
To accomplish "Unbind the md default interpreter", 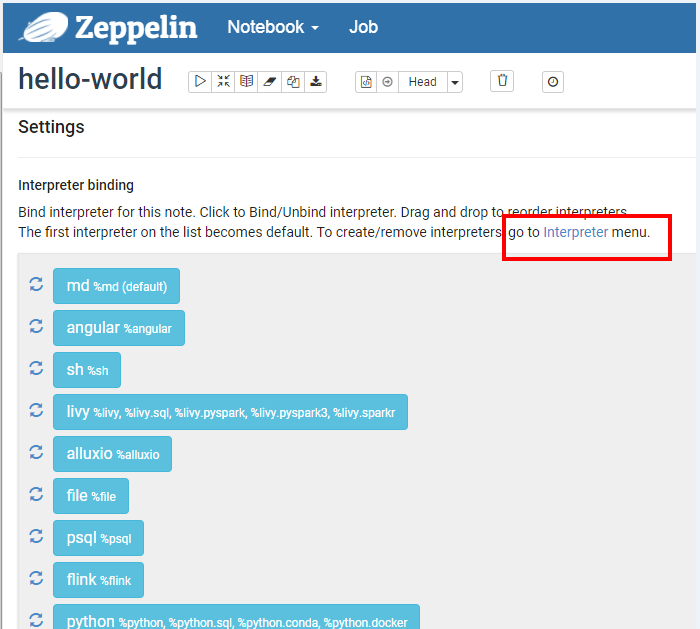I will (116, 286).
